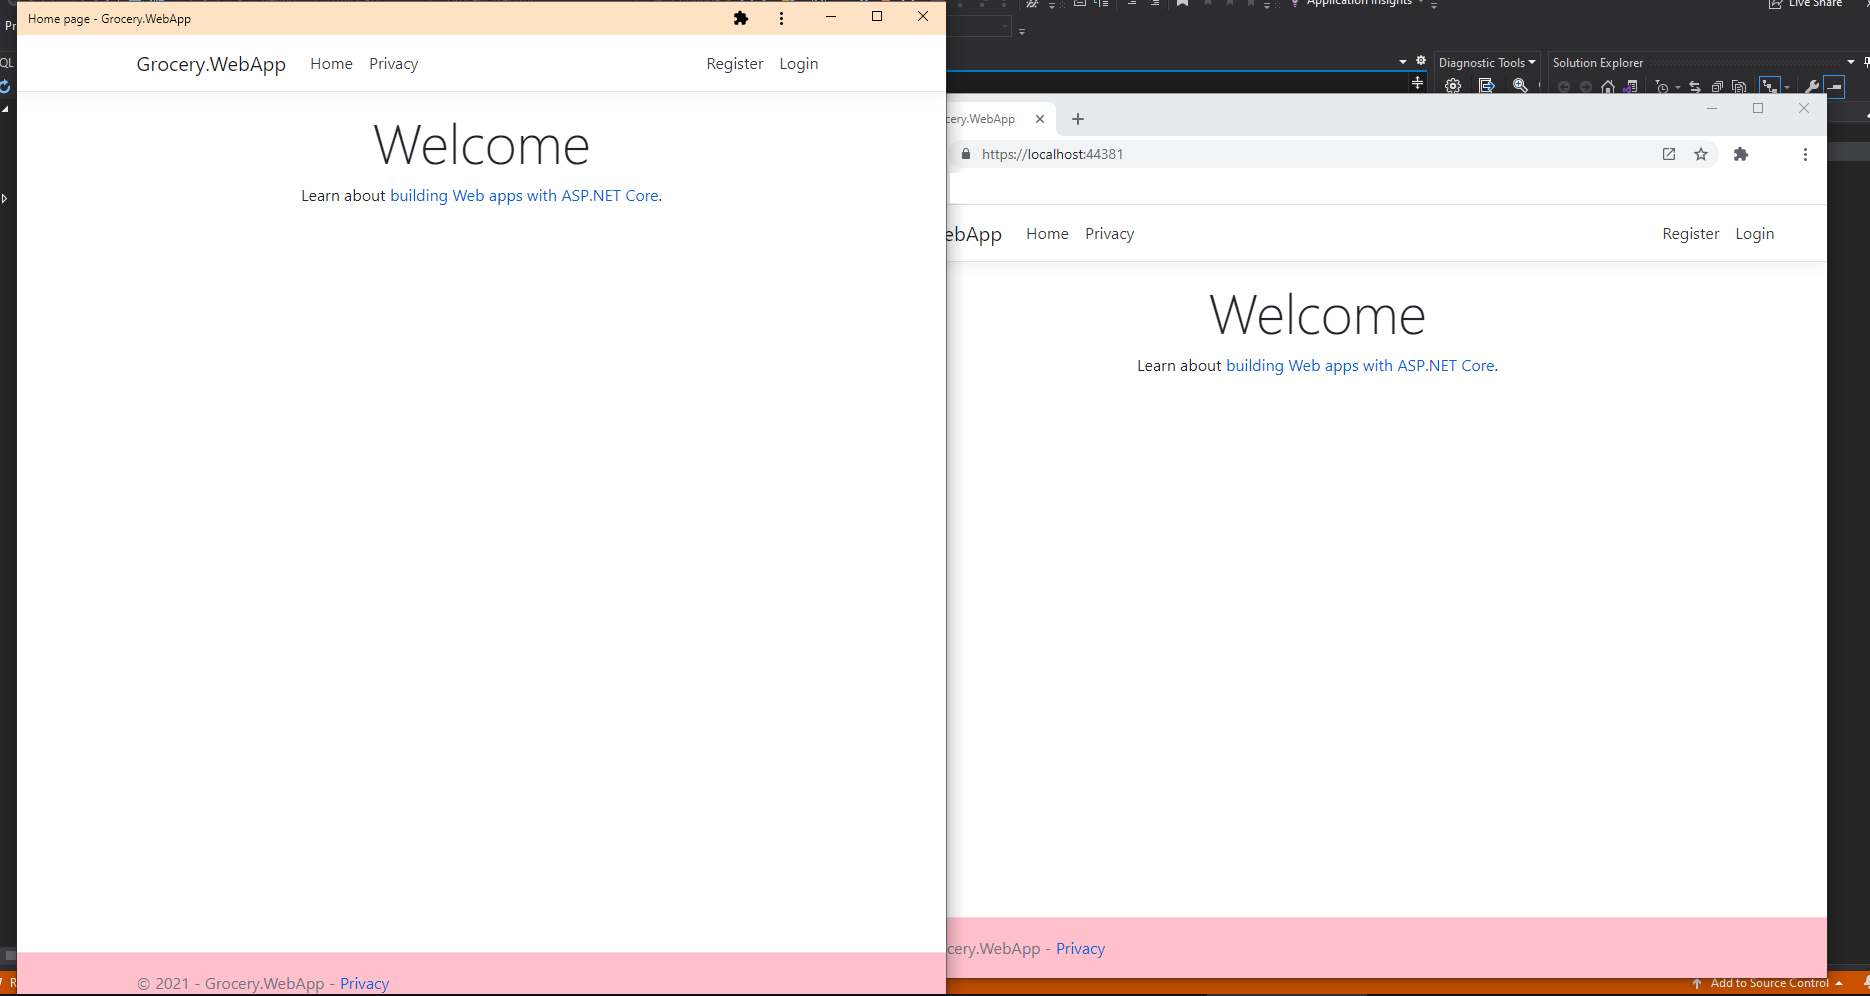Click the back navigation arrow in Solution Explorer

(1565, 85)
